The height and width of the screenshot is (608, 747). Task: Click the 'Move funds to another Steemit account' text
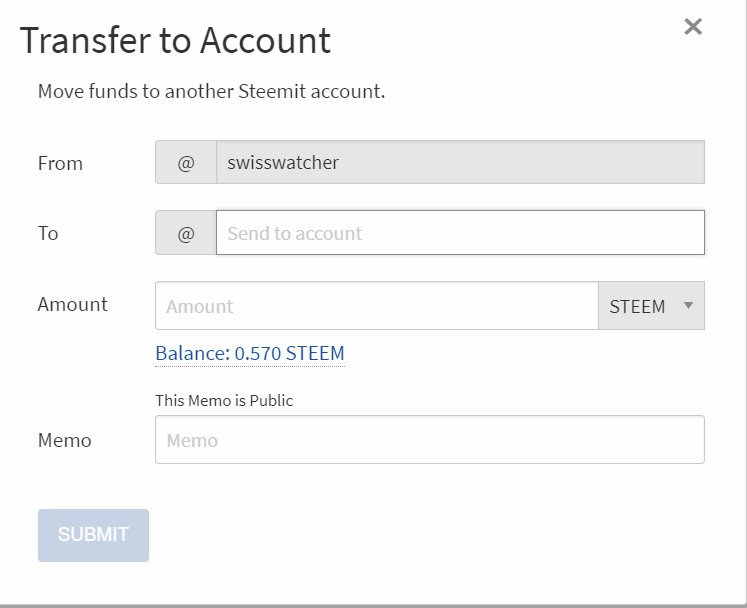(x=211, y=91)
